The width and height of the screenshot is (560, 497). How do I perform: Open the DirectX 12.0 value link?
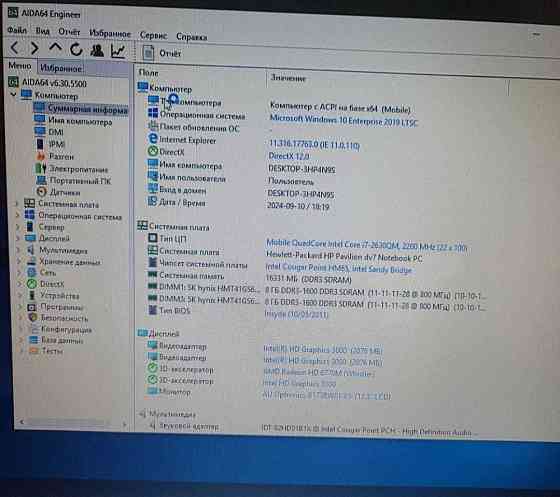click(289, 156)
